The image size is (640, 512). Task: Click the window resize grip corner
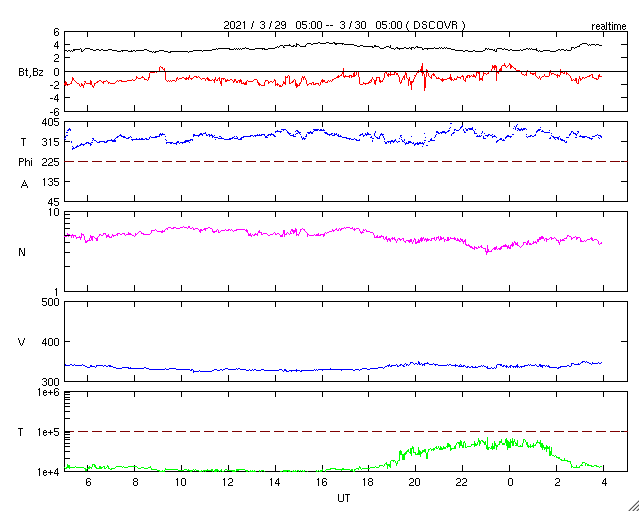[x=634, y=506]
